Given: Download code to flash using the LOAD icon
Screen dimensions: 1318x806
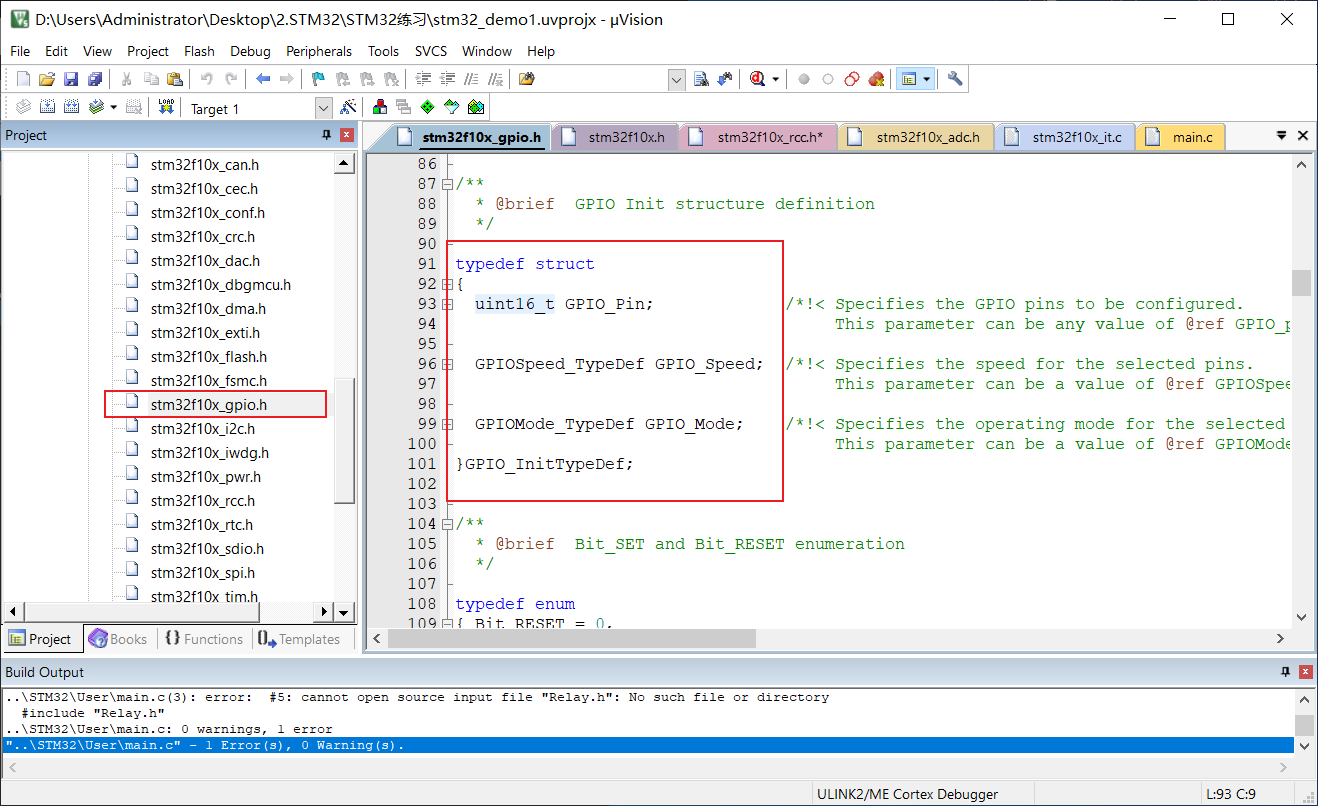Looking at the screenshot, I should coord(166,107).
